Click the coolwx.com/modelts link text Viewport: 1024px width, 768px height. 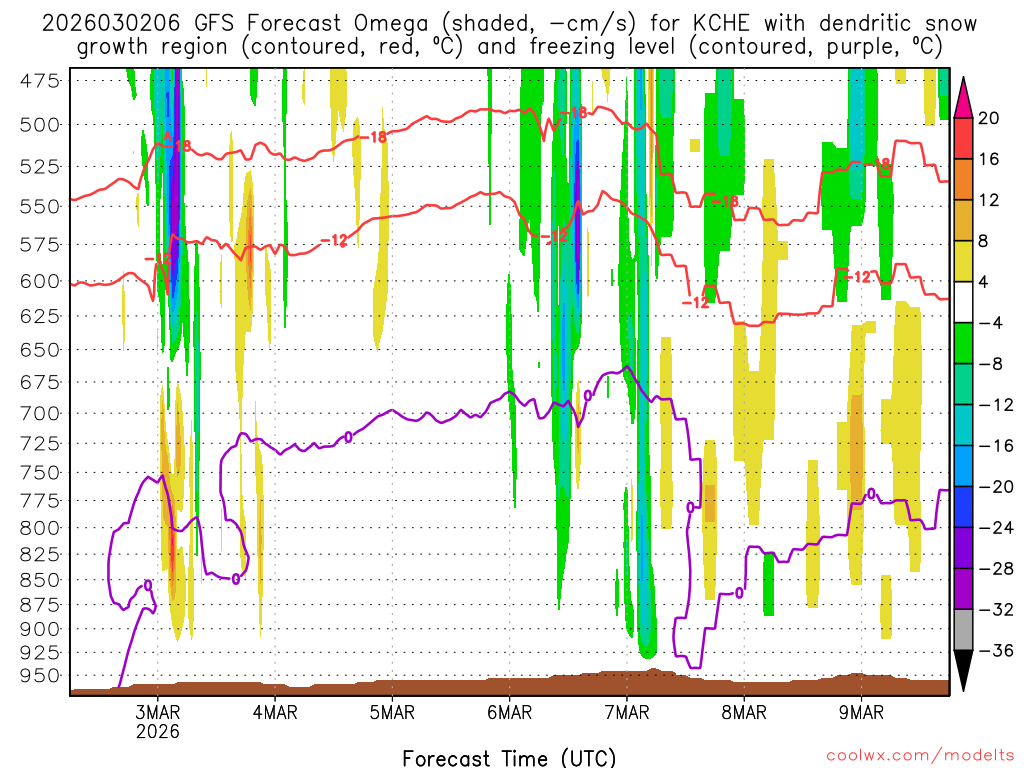coord(920,756)
